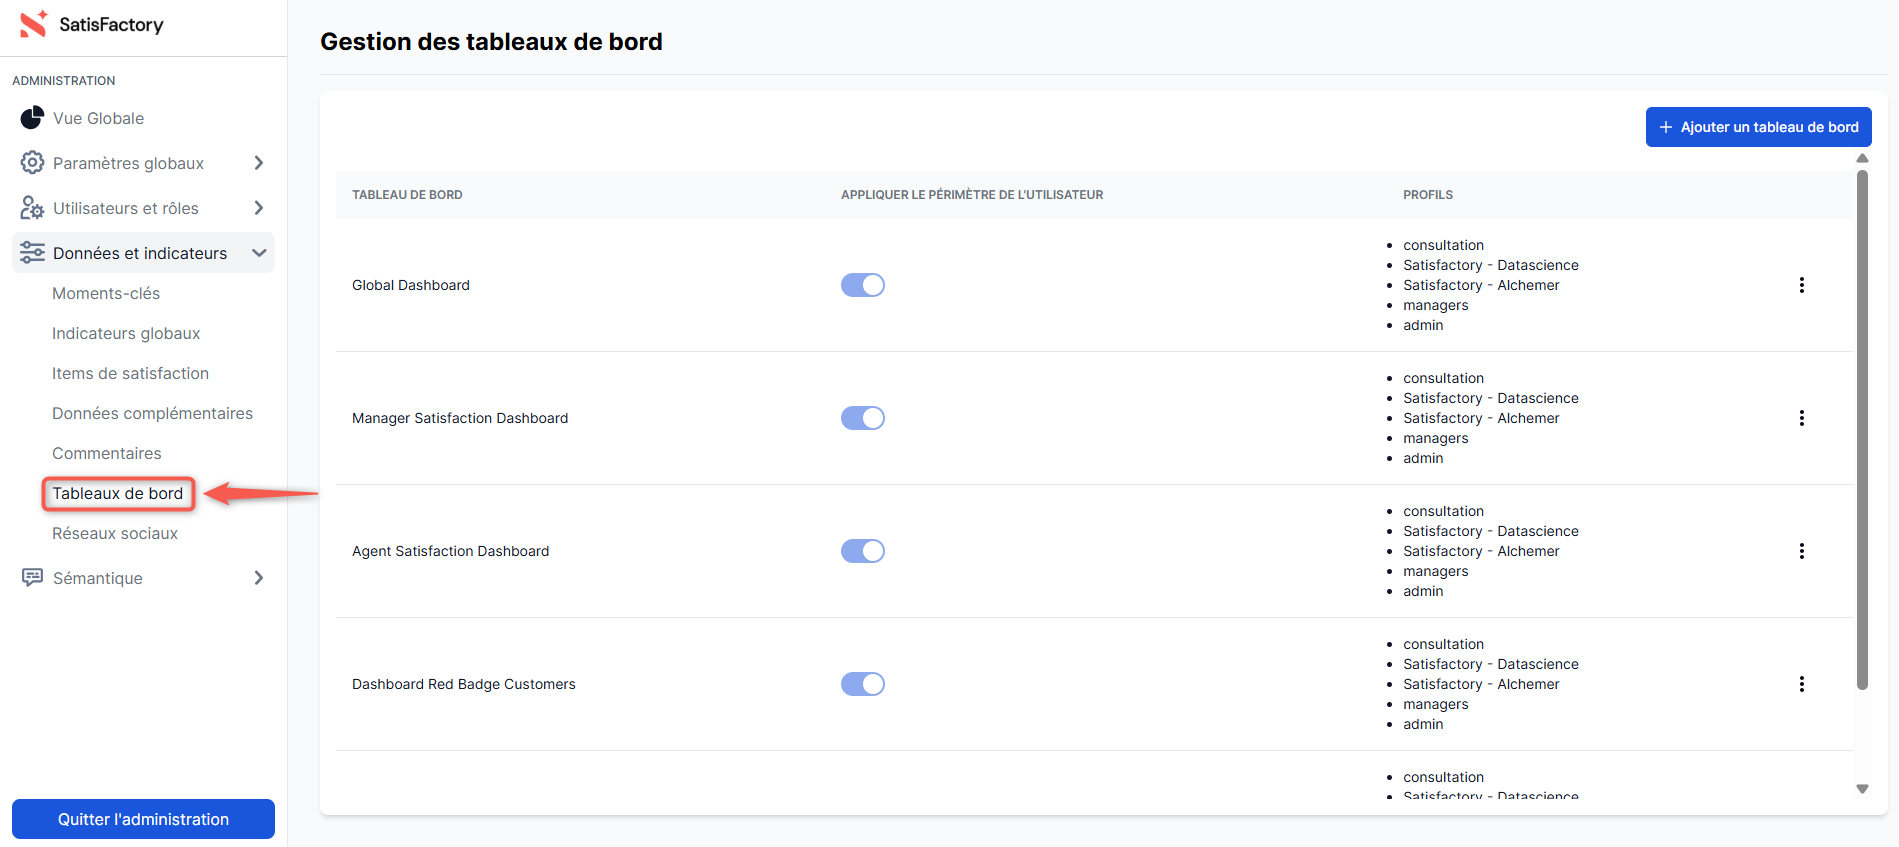The width and height of the screenshot is (1899, 847).
Task: Click the Paramètres globaux gear icon
Action: click(x=32, y=163)
